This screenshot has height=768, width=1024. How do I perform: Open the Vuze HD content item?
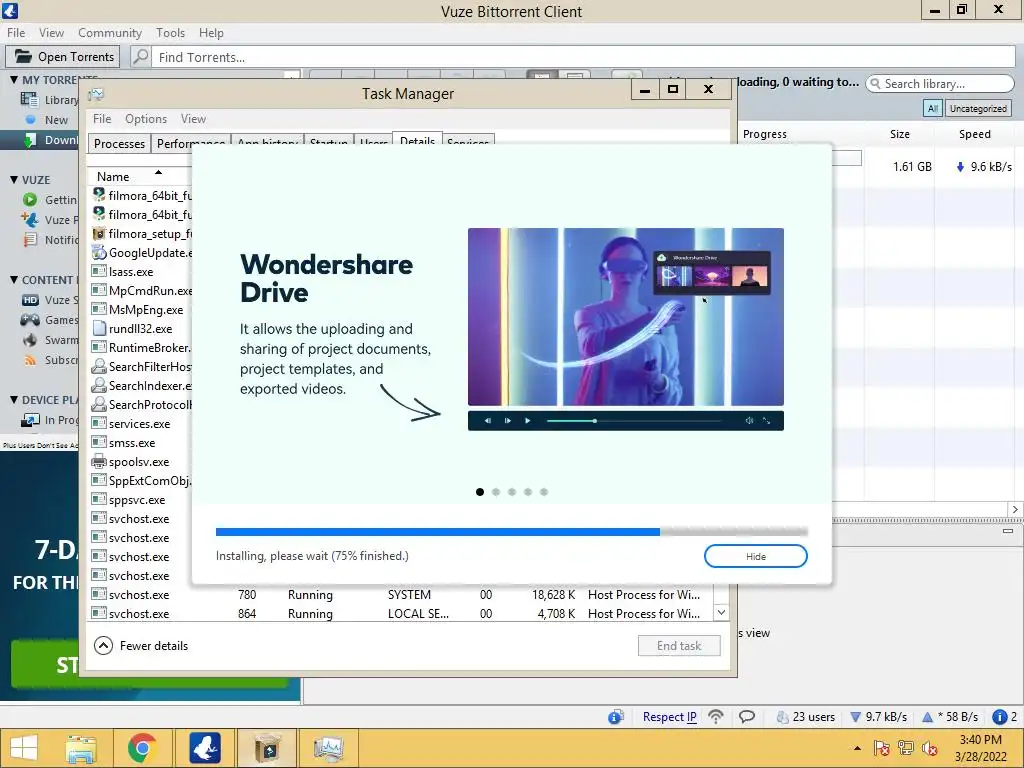click(x=50, y=300)
